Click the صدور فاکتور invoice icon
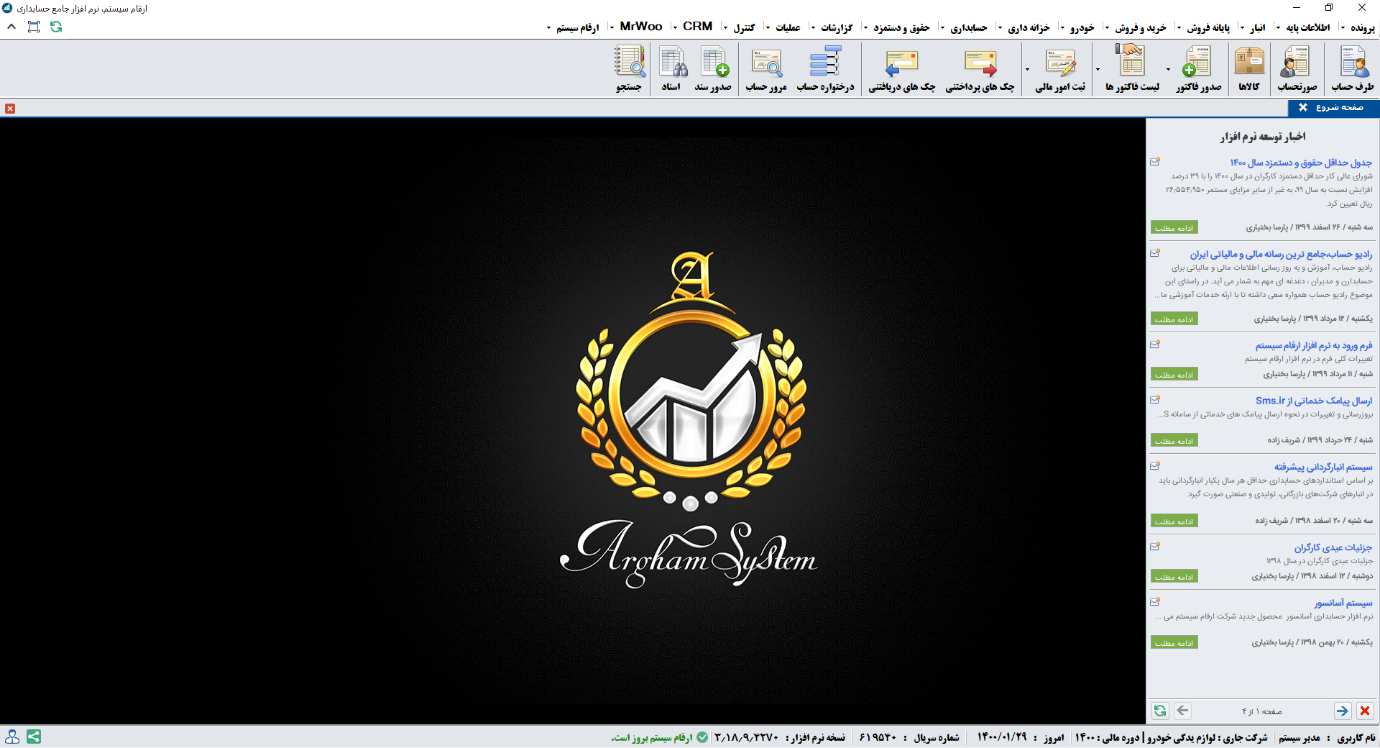This screenshot has height=748, width=1380. click(x=1197, y=70)
